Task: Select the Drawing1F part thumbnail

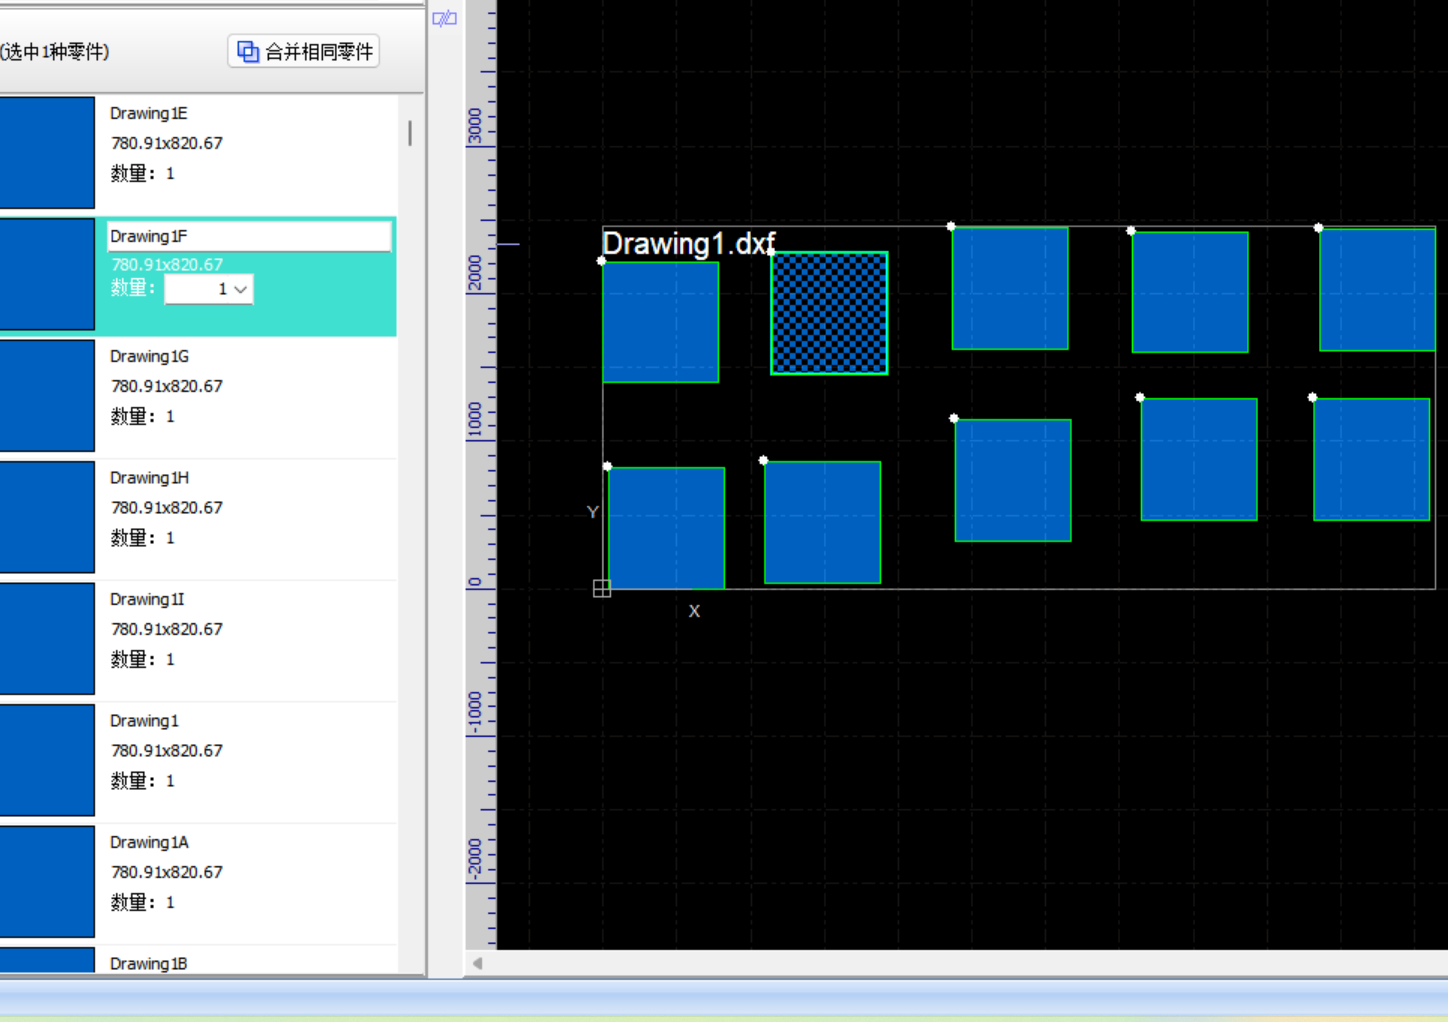Action: click(x=47, y=274)
